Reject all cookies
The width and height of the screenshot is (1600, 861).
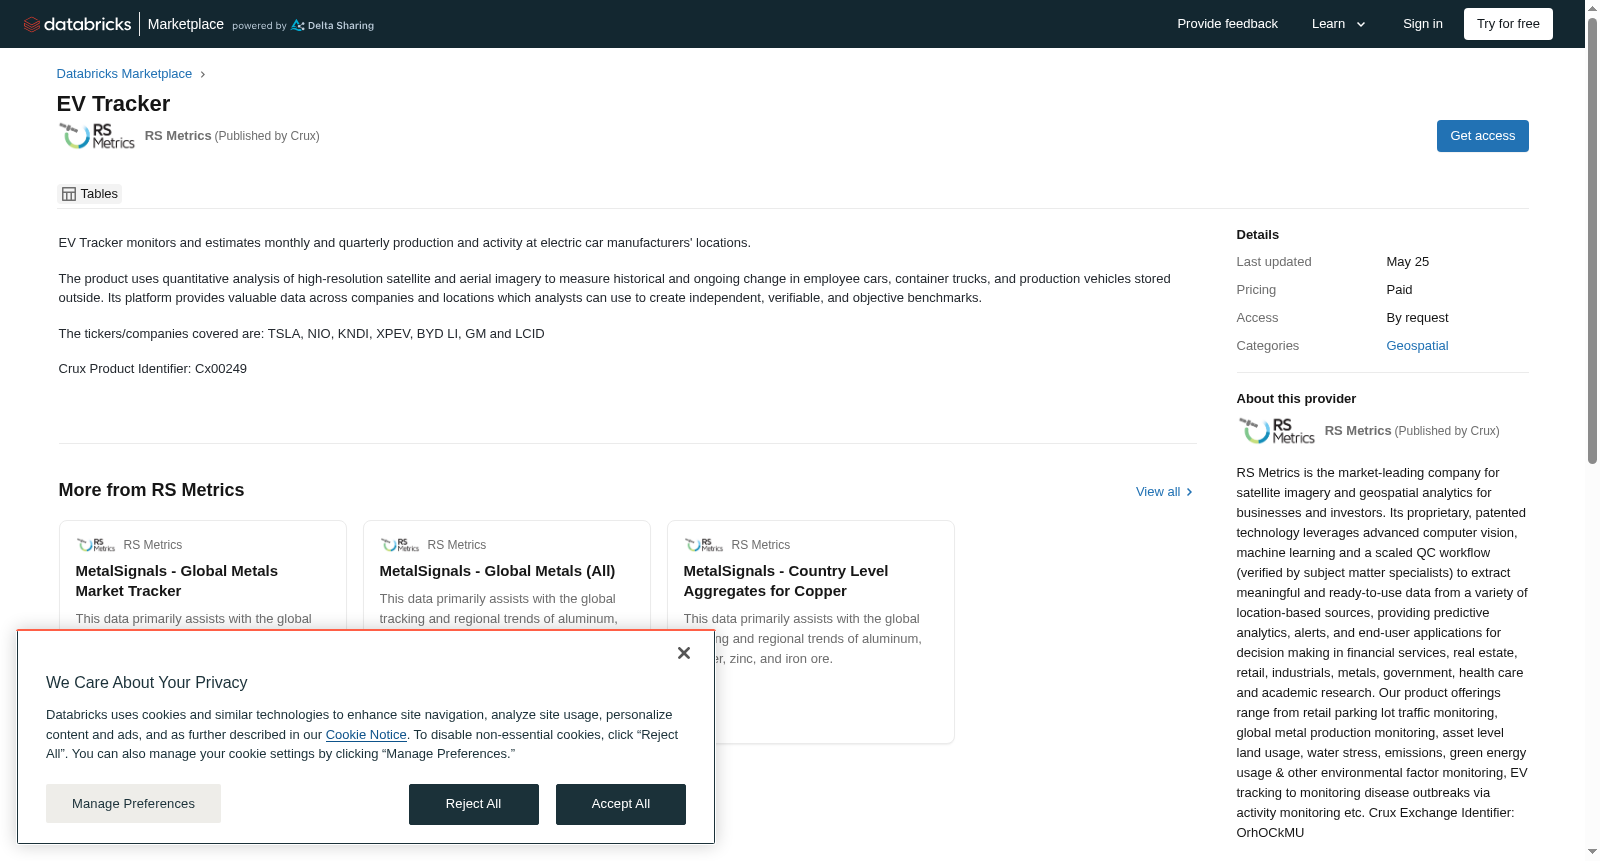(x=474, y=804)
